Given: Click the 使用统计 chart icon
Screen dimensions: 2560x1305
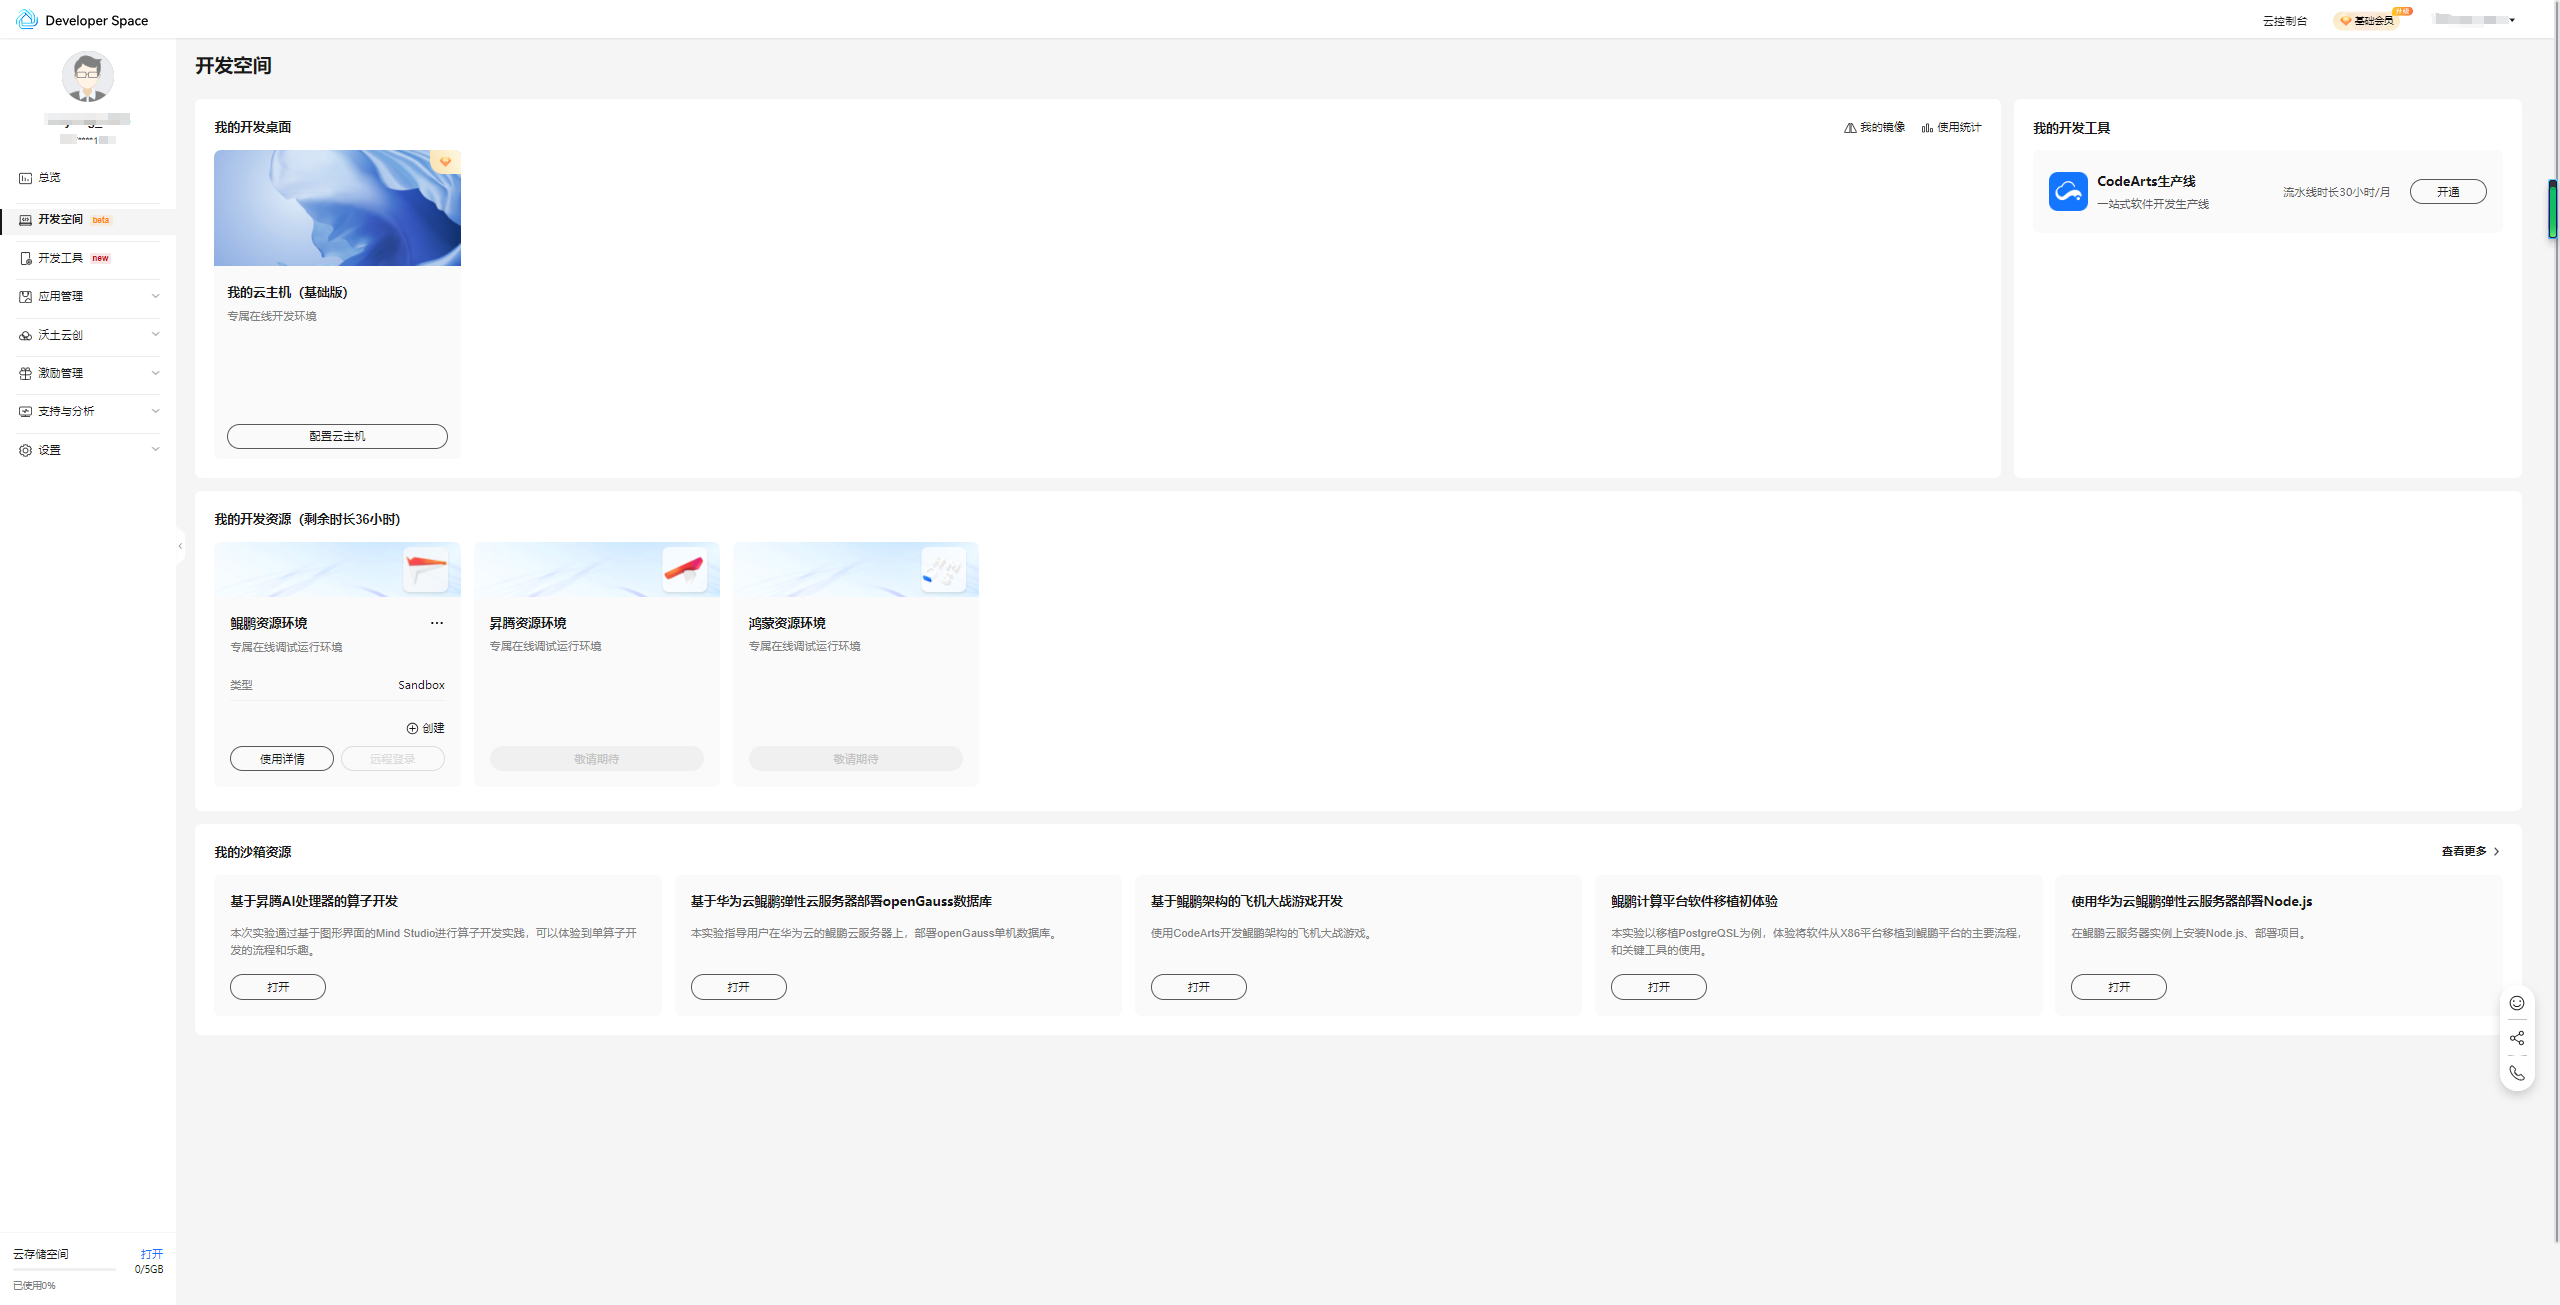Looking at the screenshot, I should click(1926, 128).
